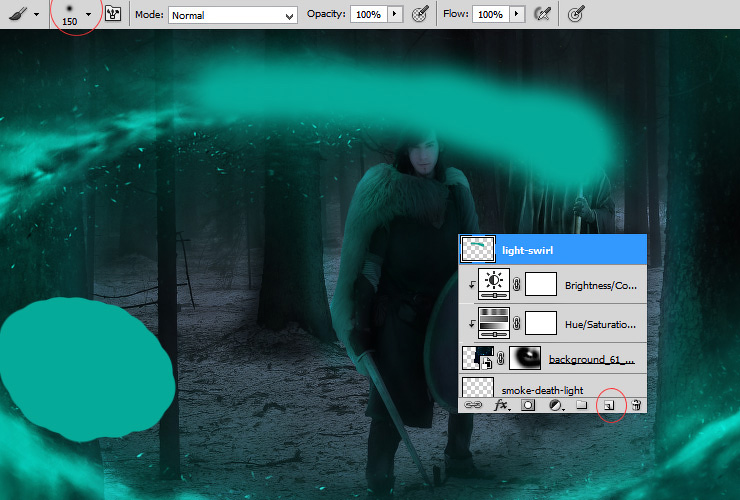Create a new layer icon
740x500 pixels.
pos(609,405)
